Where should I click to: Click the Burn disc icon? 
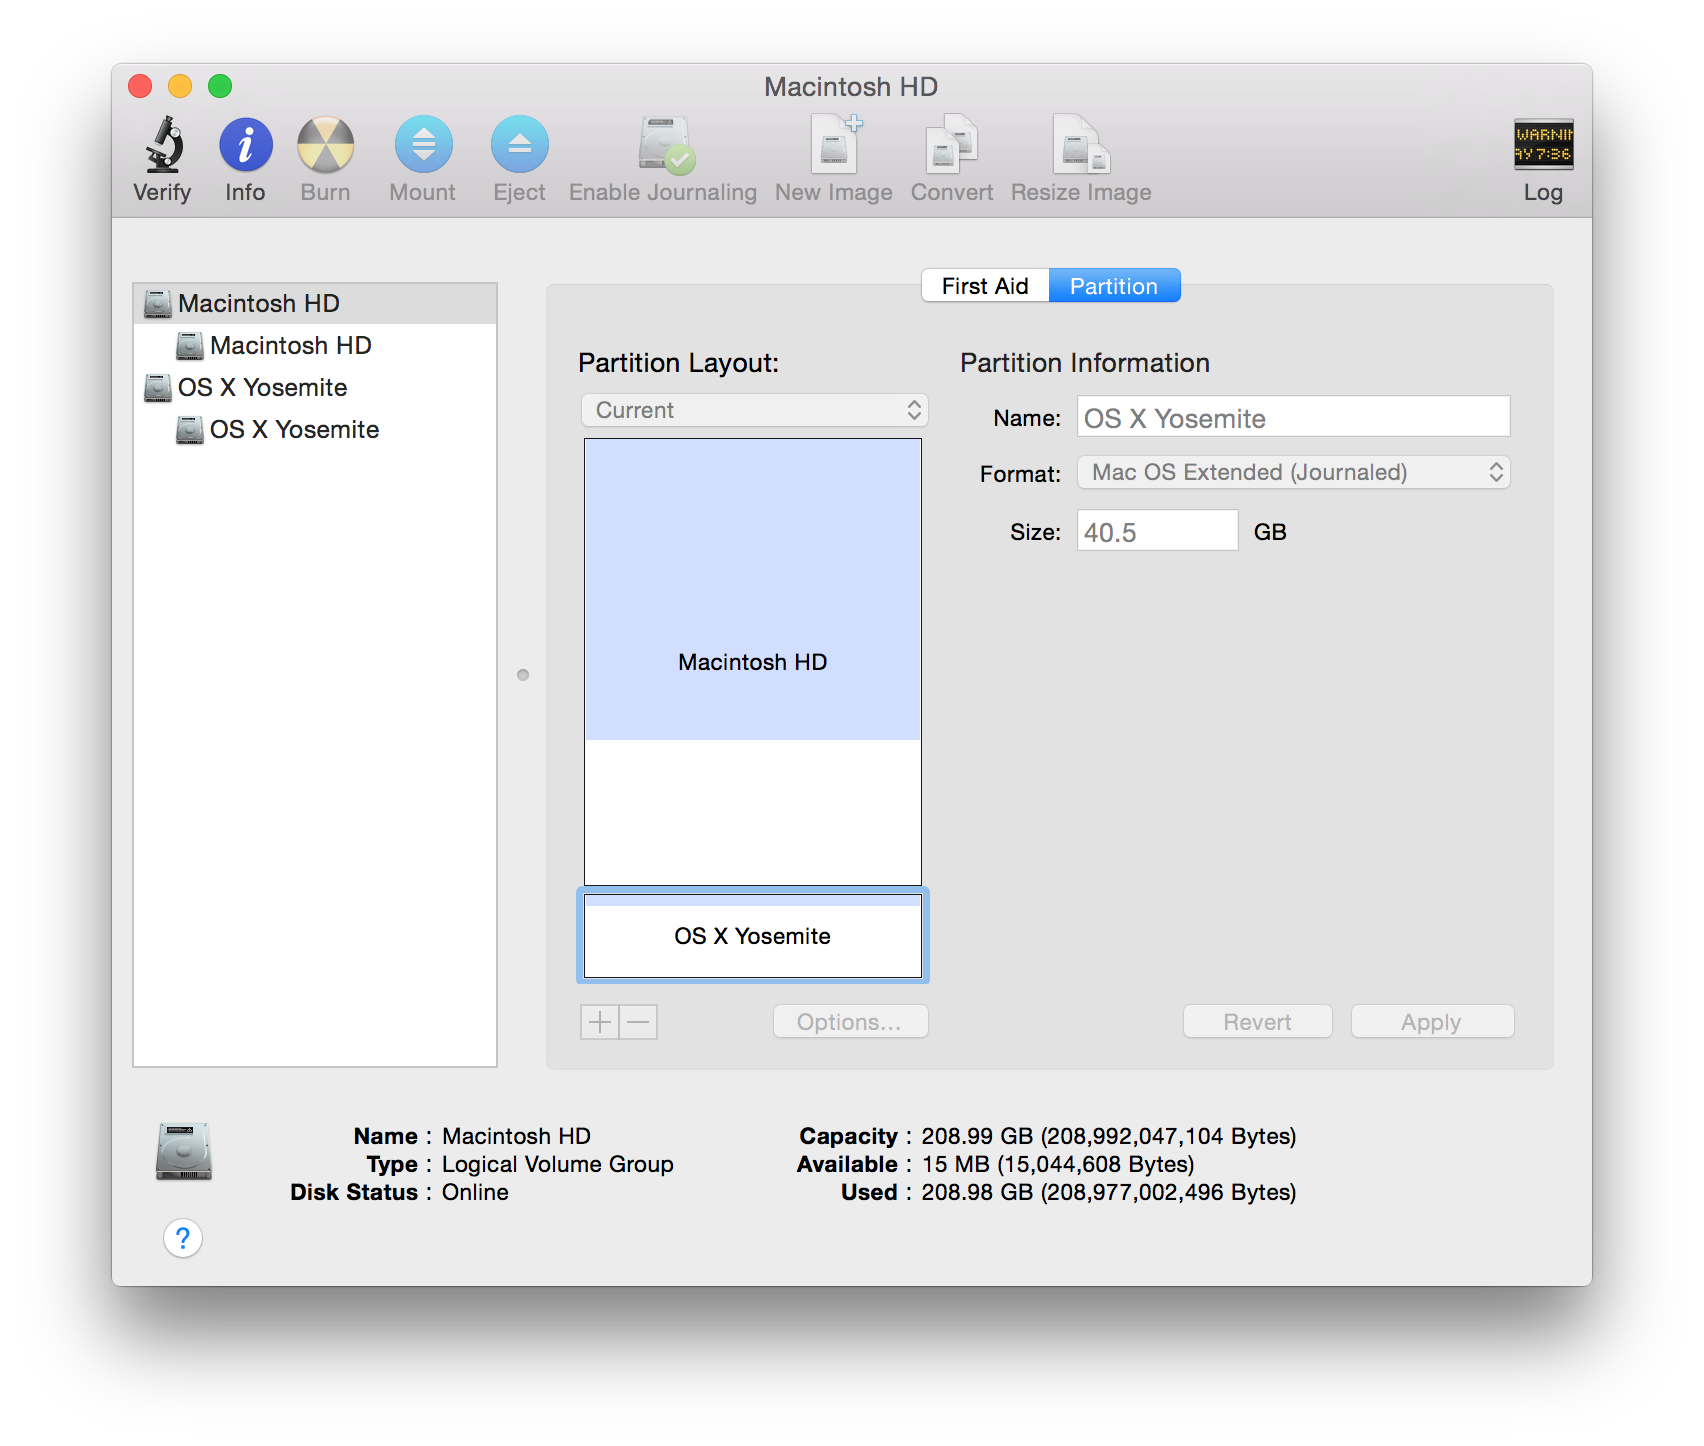tap(325, 145)
